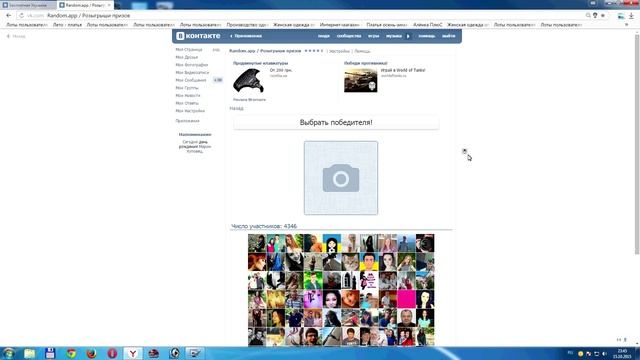This screenshot has height=360, width=640.
Task: Click the birthday reminder text
Action: coord(195,147)
